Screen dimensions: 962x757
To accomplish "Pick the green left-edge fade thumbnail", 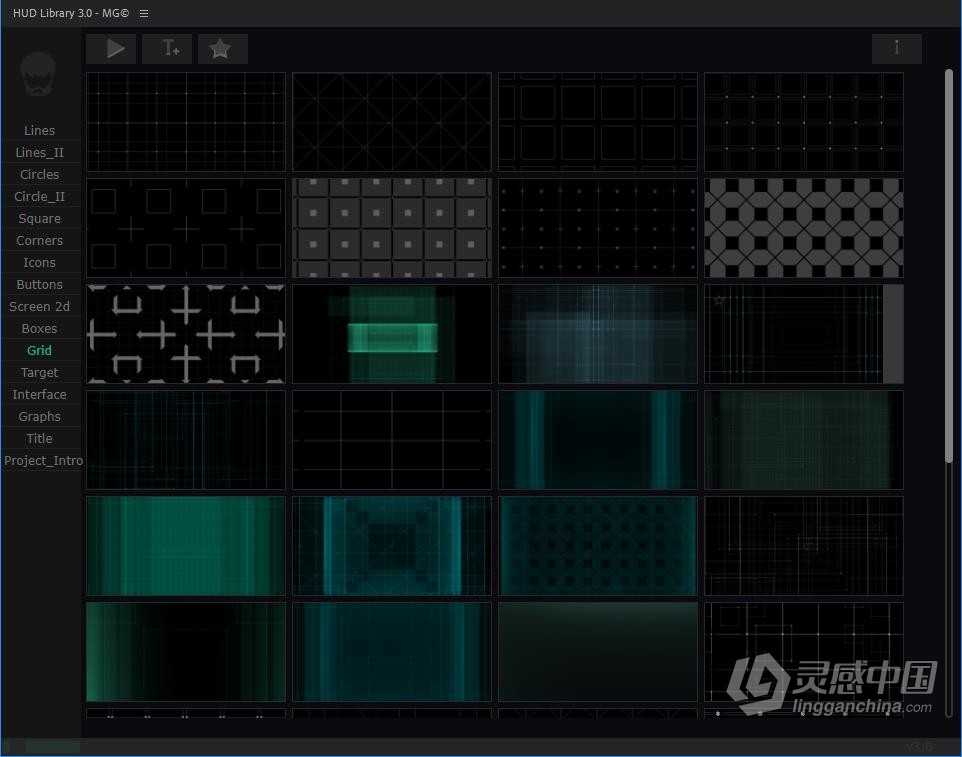I will pyautogui.click(x=186, y=652).
